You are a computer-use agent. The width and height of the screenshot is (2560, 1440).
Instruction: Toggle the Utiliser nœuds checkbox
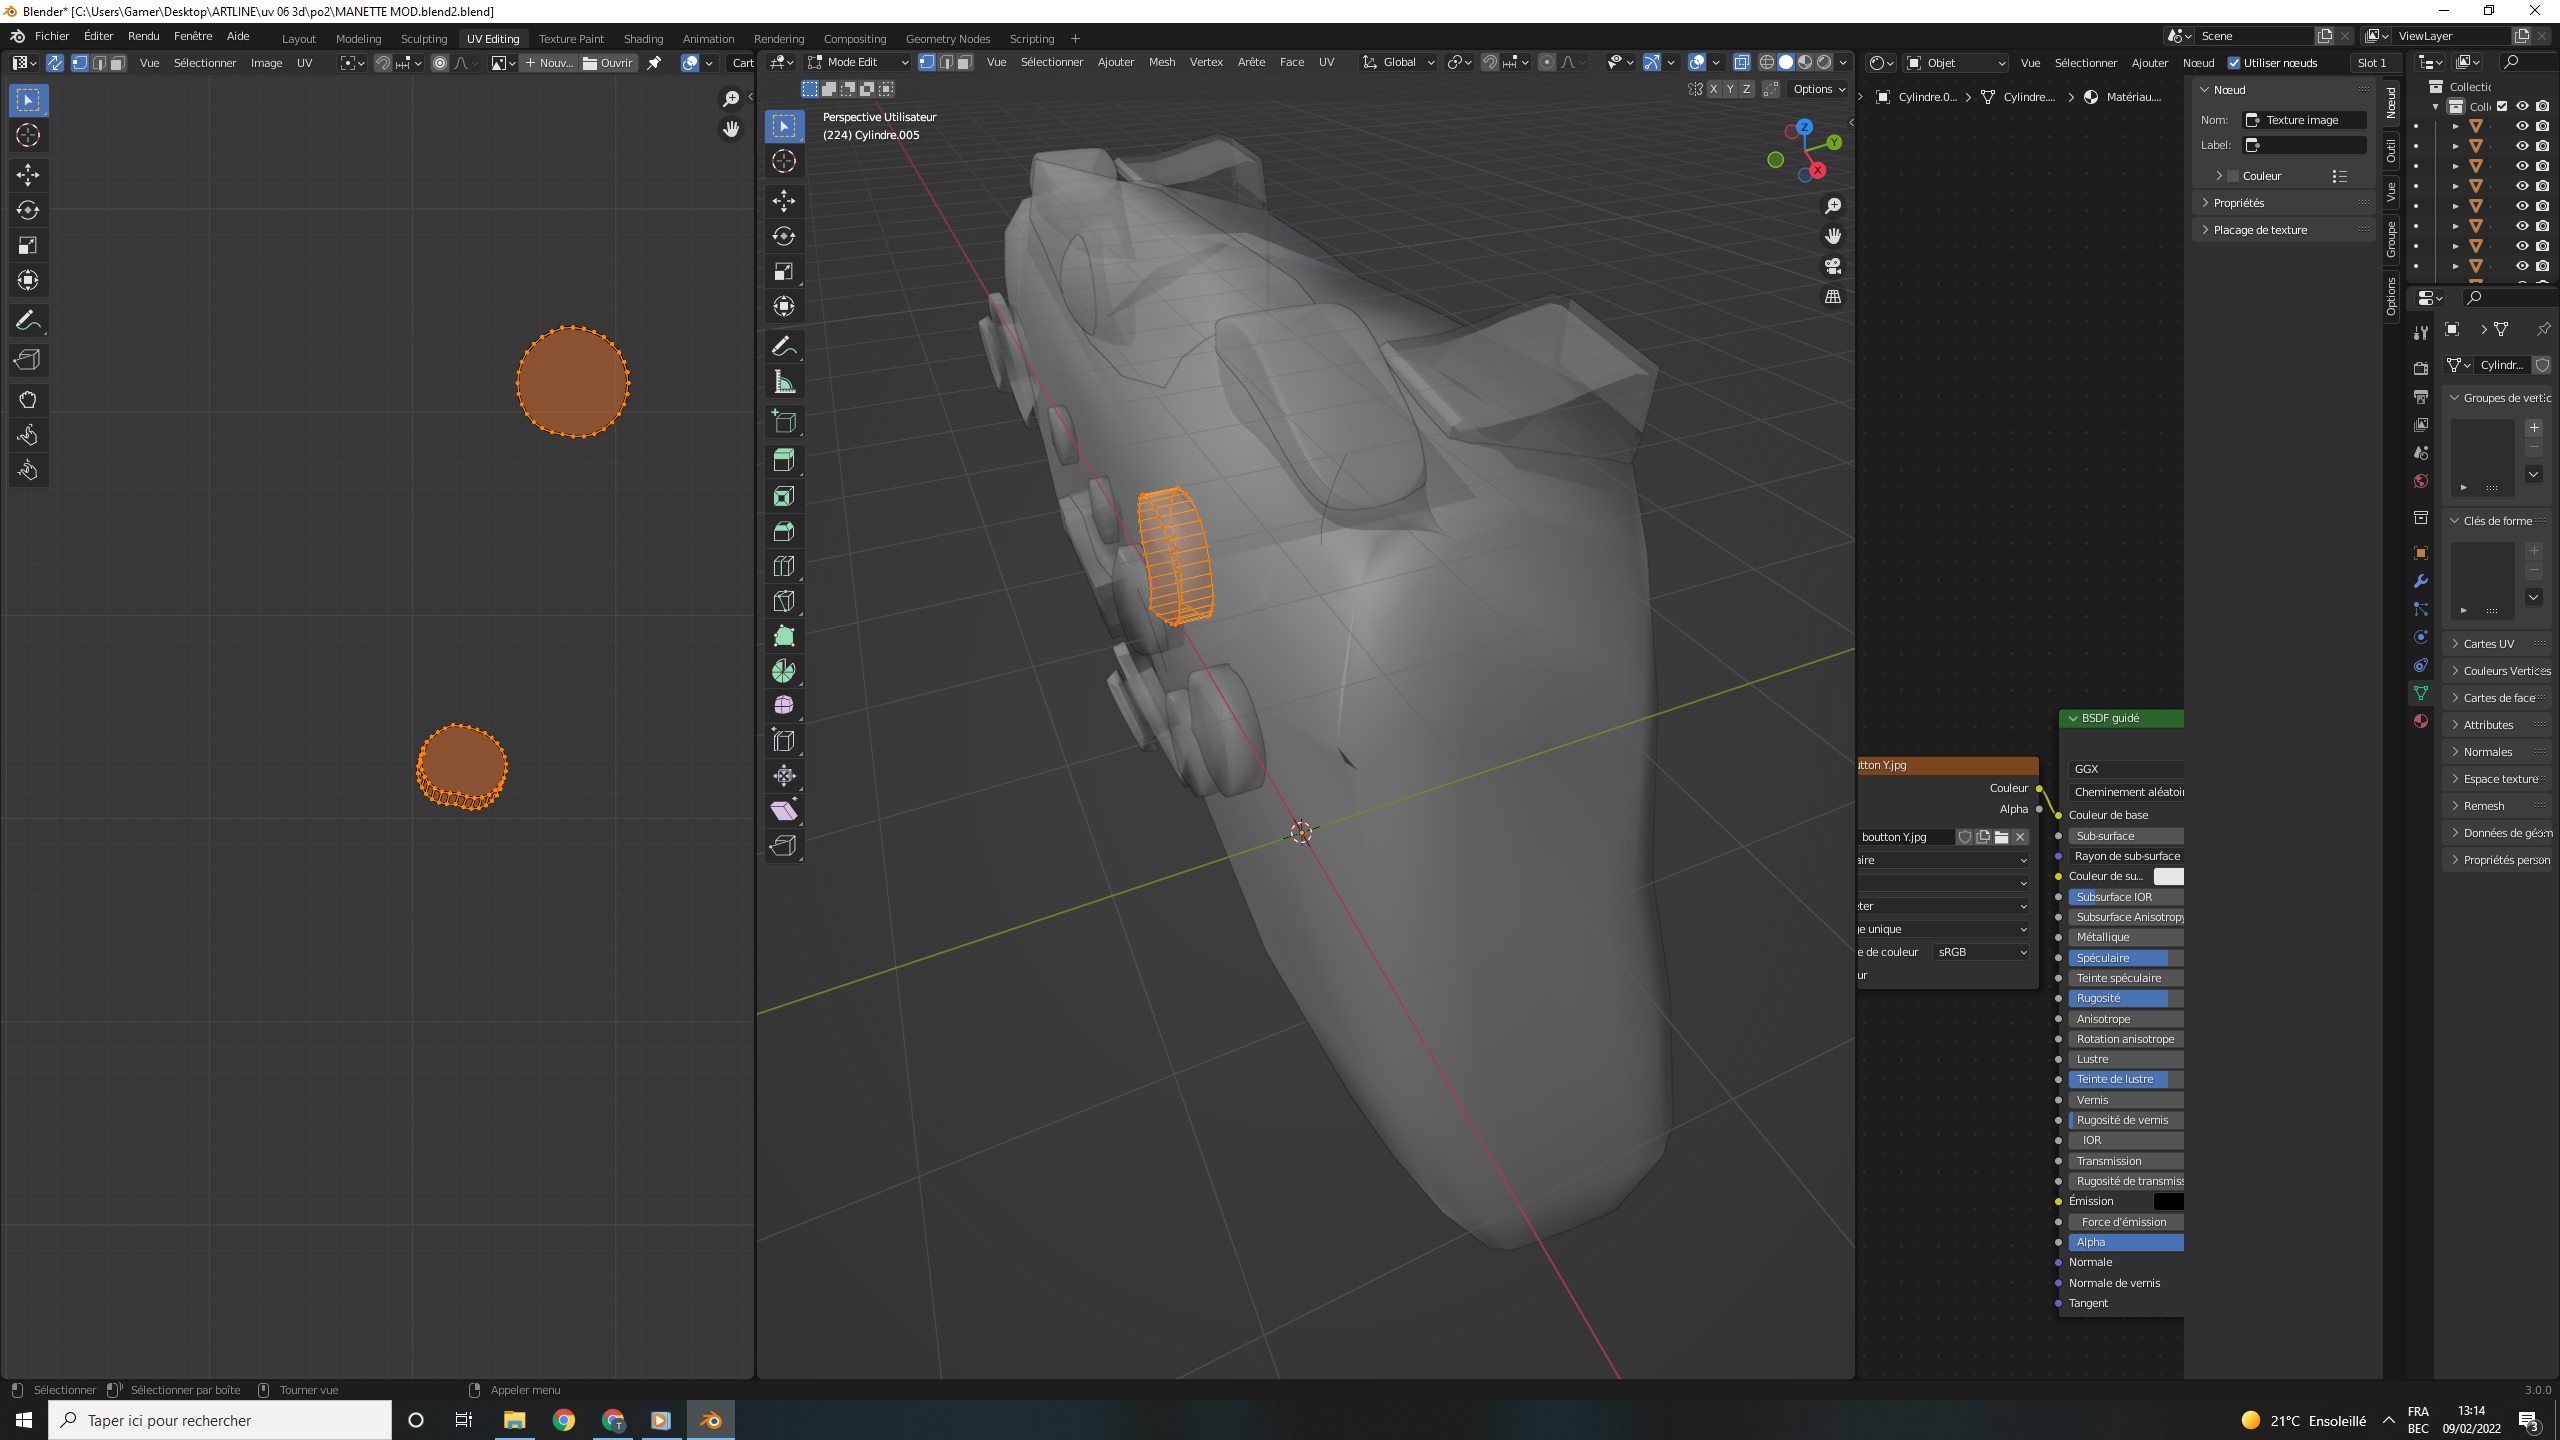coord(2234,63)
